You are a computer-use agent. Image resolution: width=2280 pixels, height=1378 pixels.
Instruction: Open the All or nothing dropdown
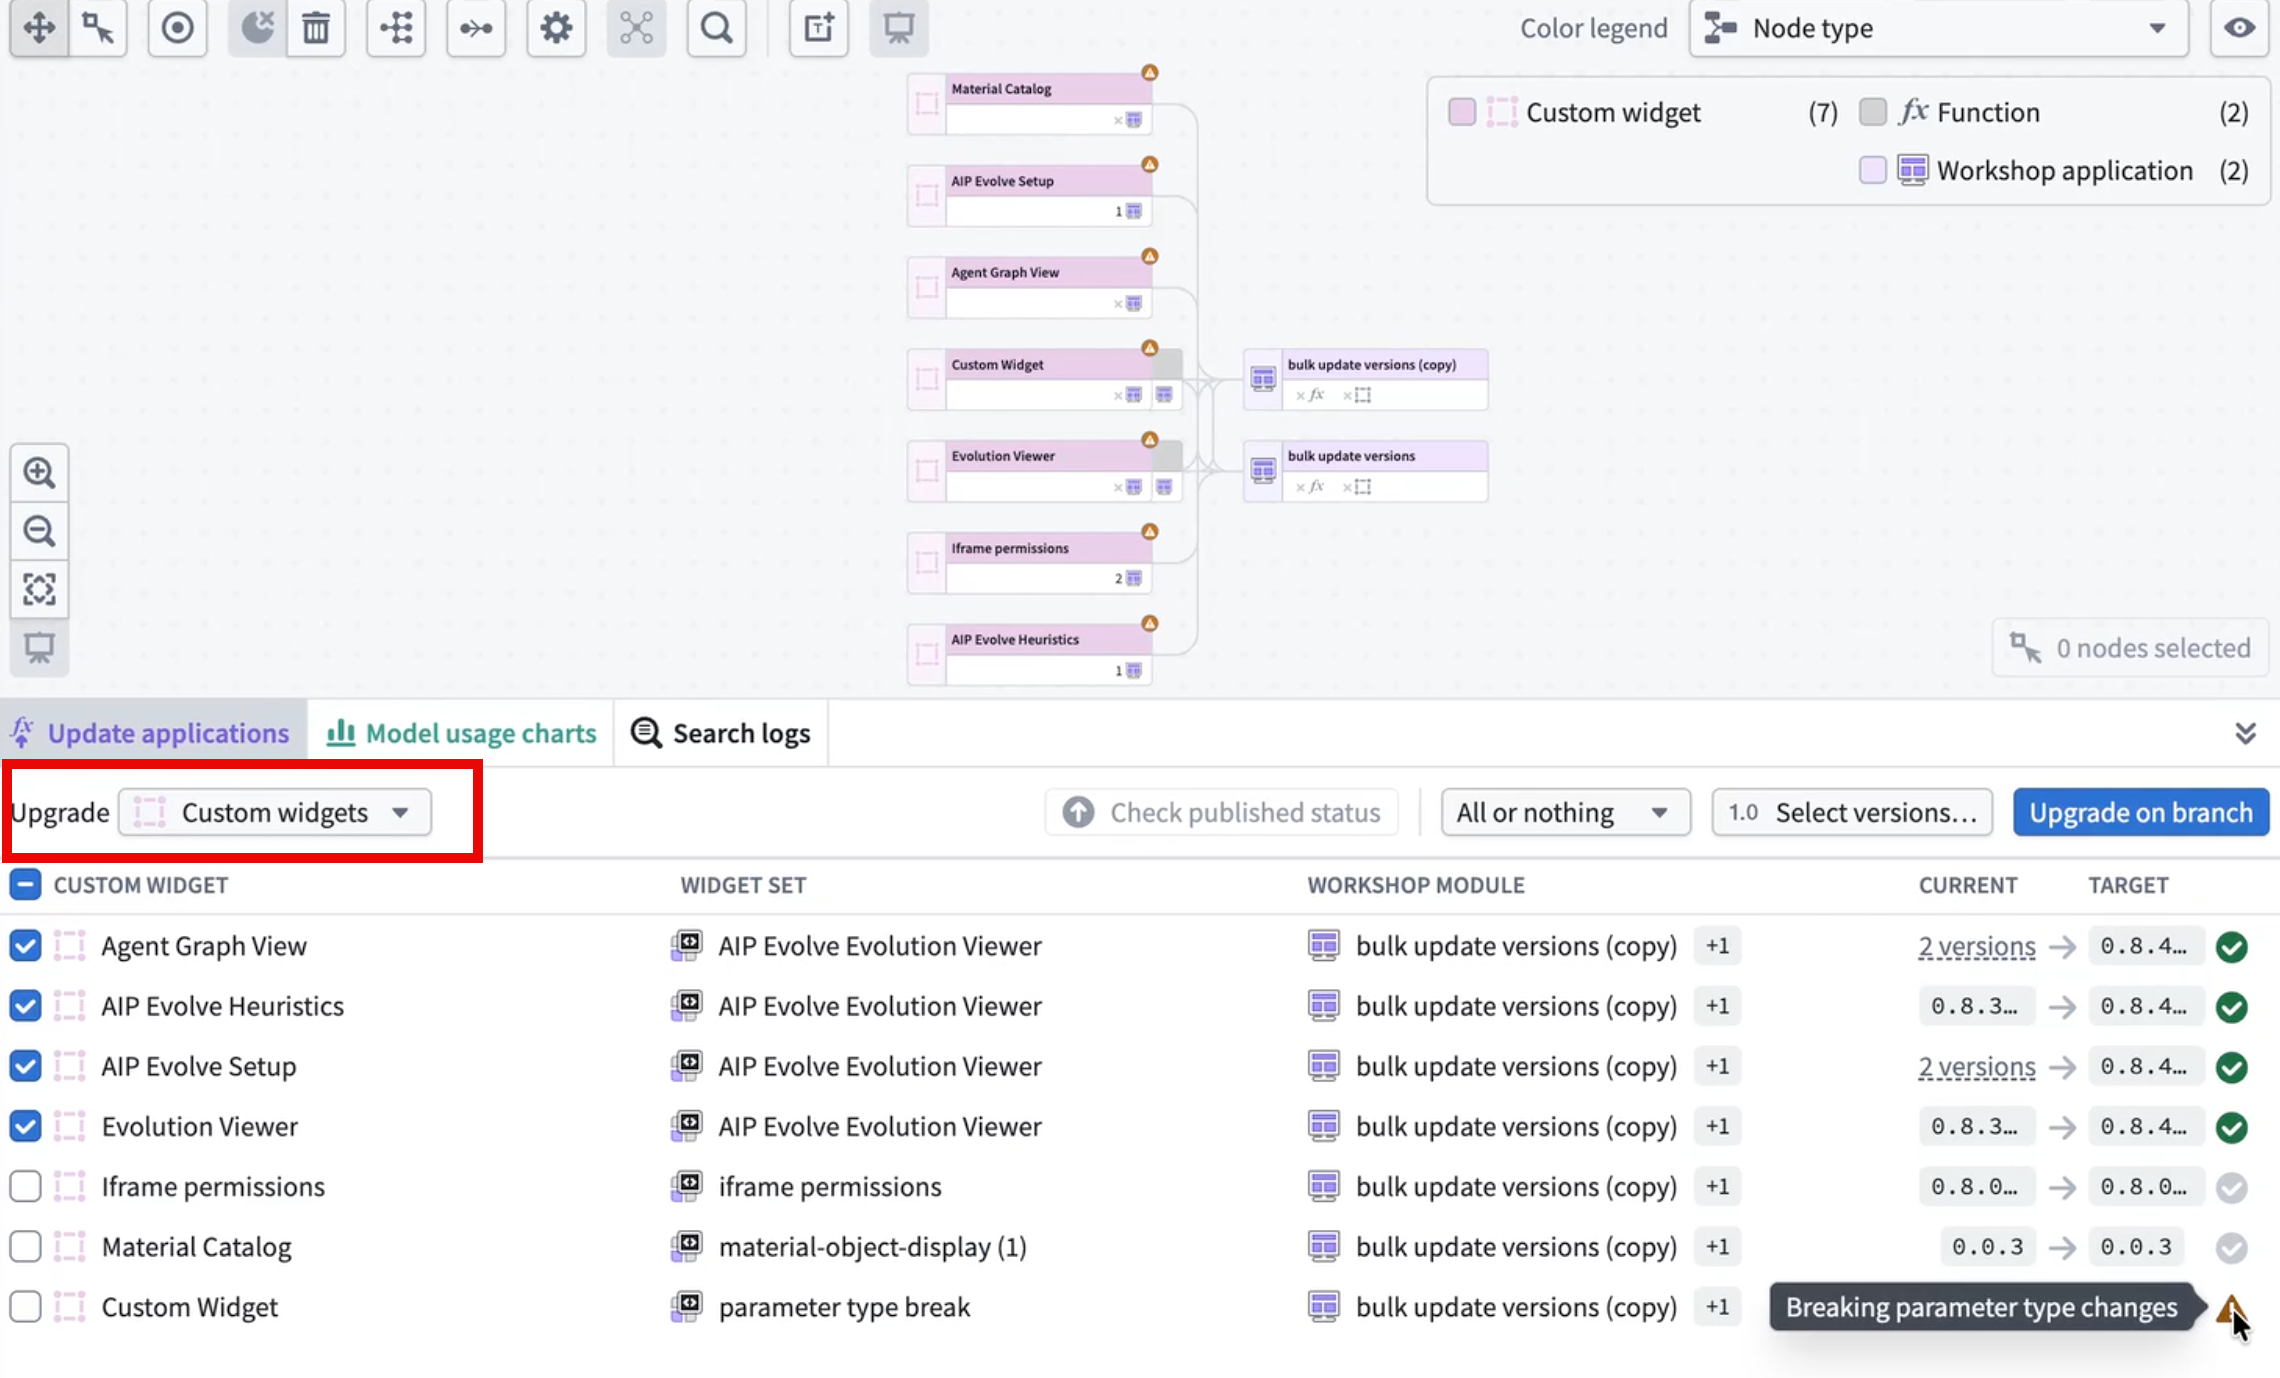click(1565, 812)
